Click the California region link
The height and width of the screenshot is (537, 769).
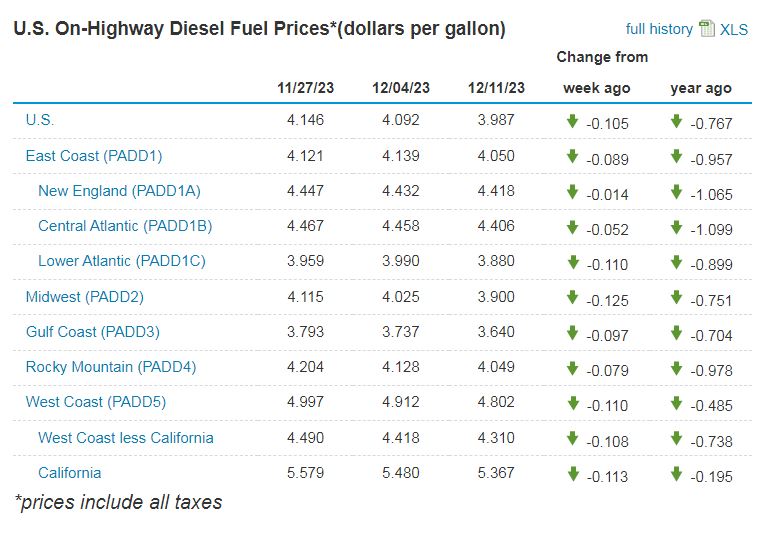tap(70, 472)
